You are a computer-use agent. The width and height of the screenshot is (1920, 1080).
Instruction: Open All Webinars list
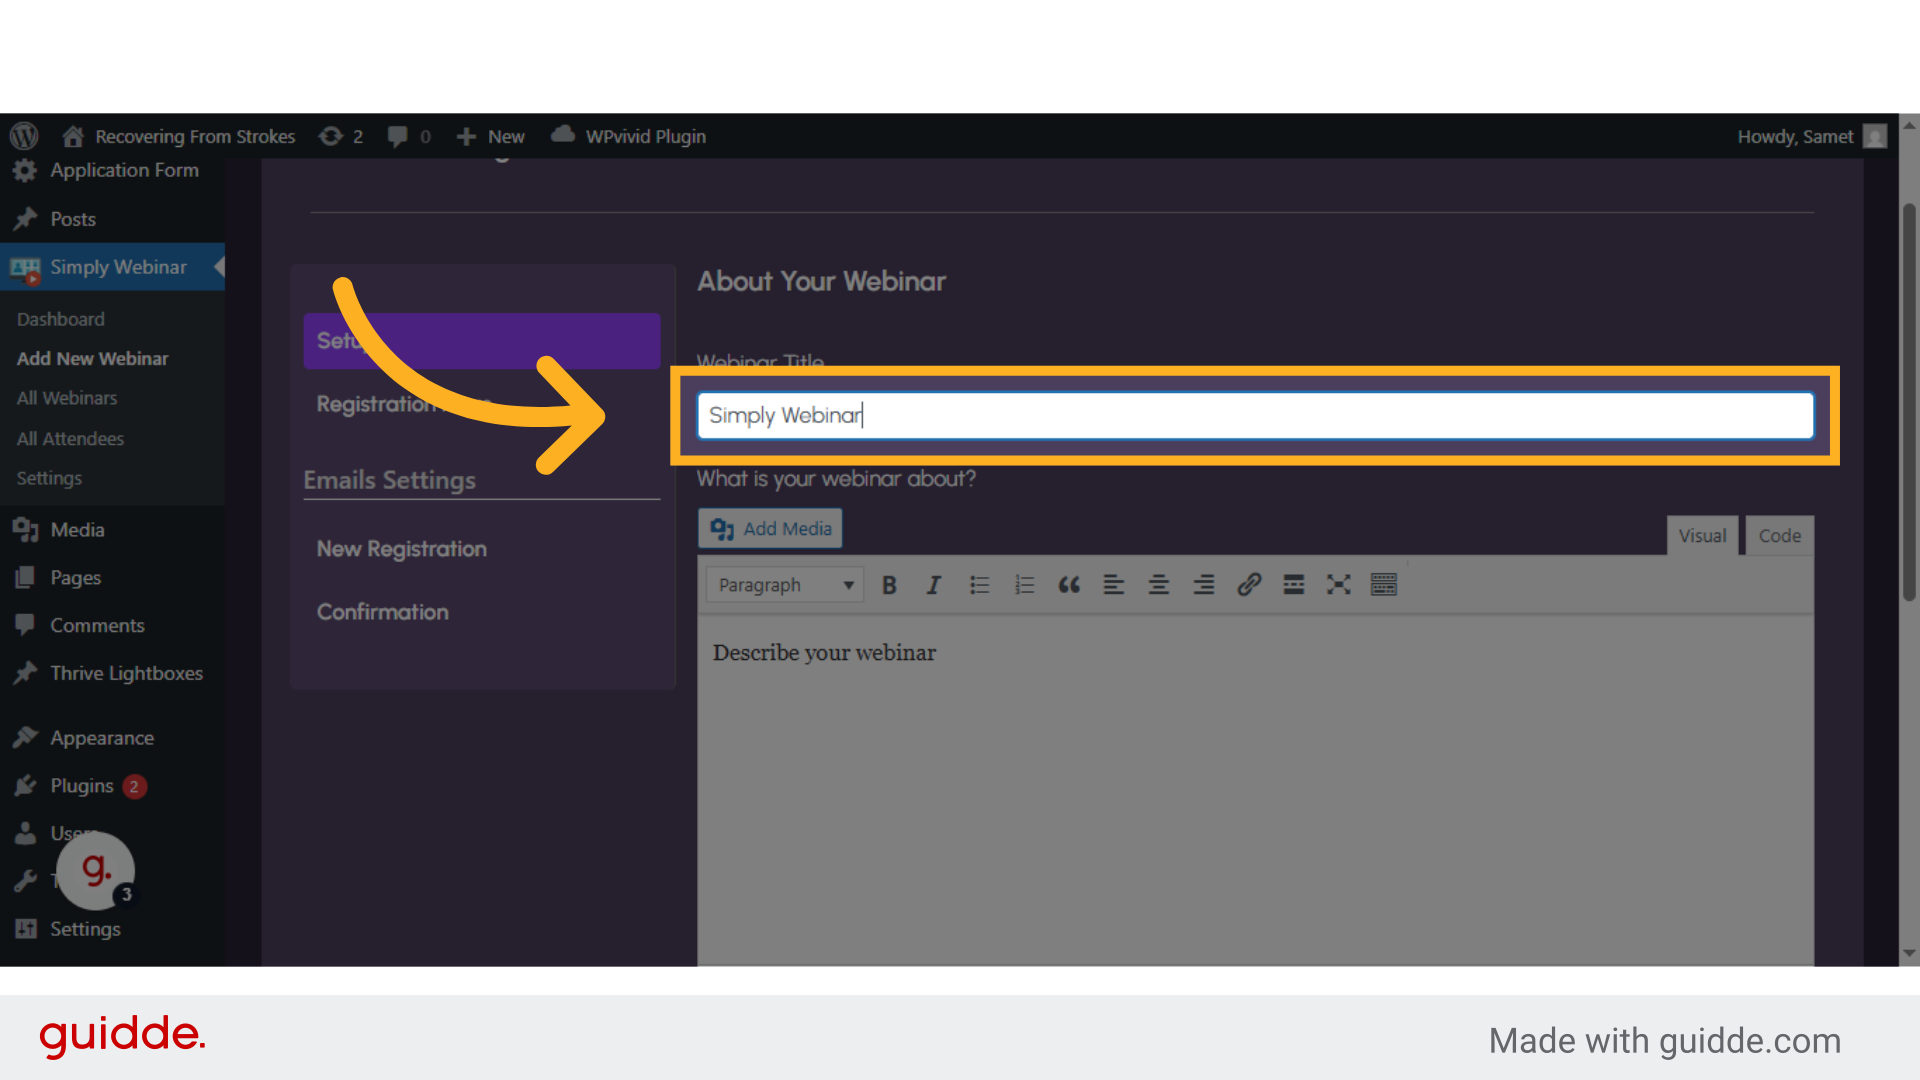pyautogui.click(x=66, y=398)
